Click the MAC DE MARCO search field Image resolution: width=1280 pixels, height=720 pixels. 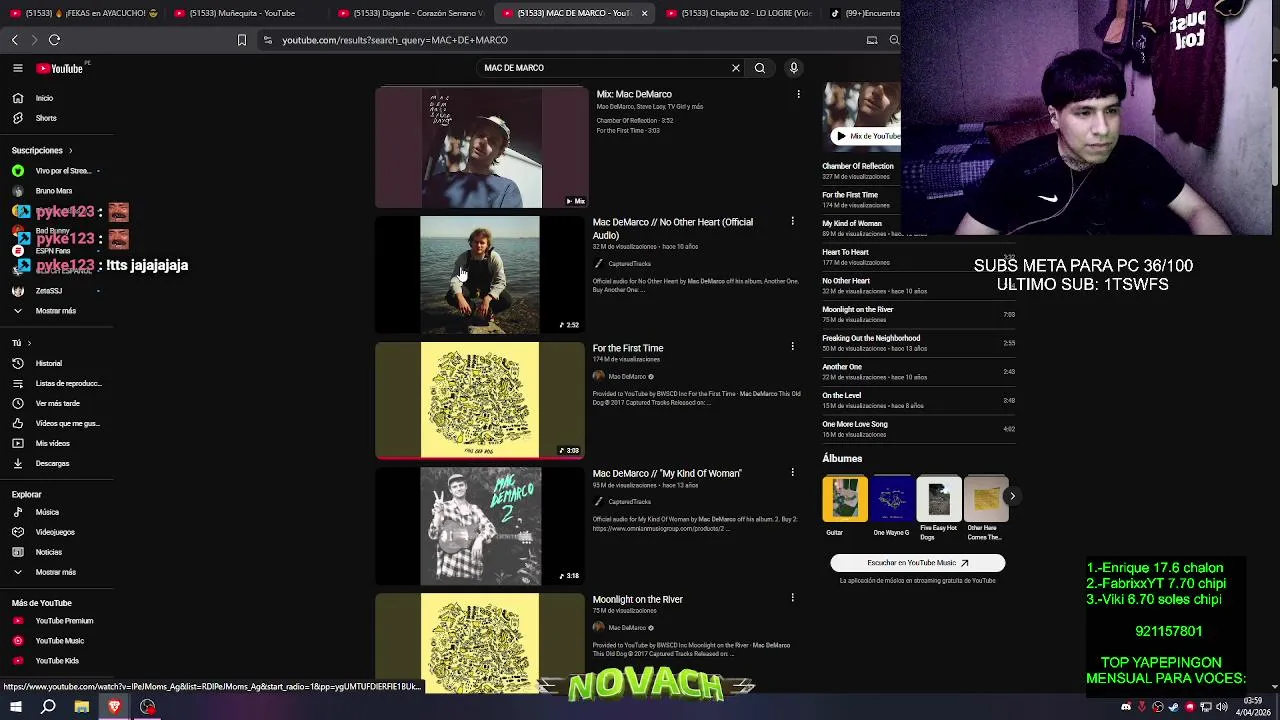(x=605, y=68)
